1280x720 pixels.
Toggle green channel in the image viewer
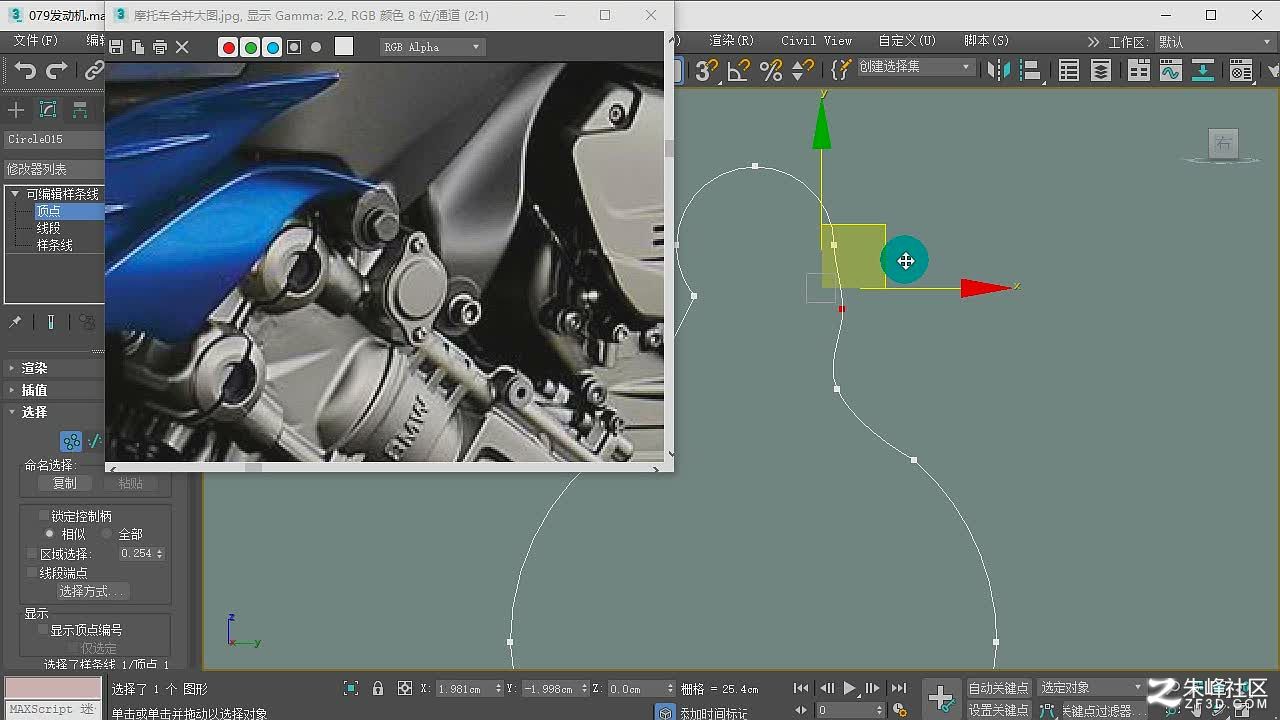[x=250, y=47]
